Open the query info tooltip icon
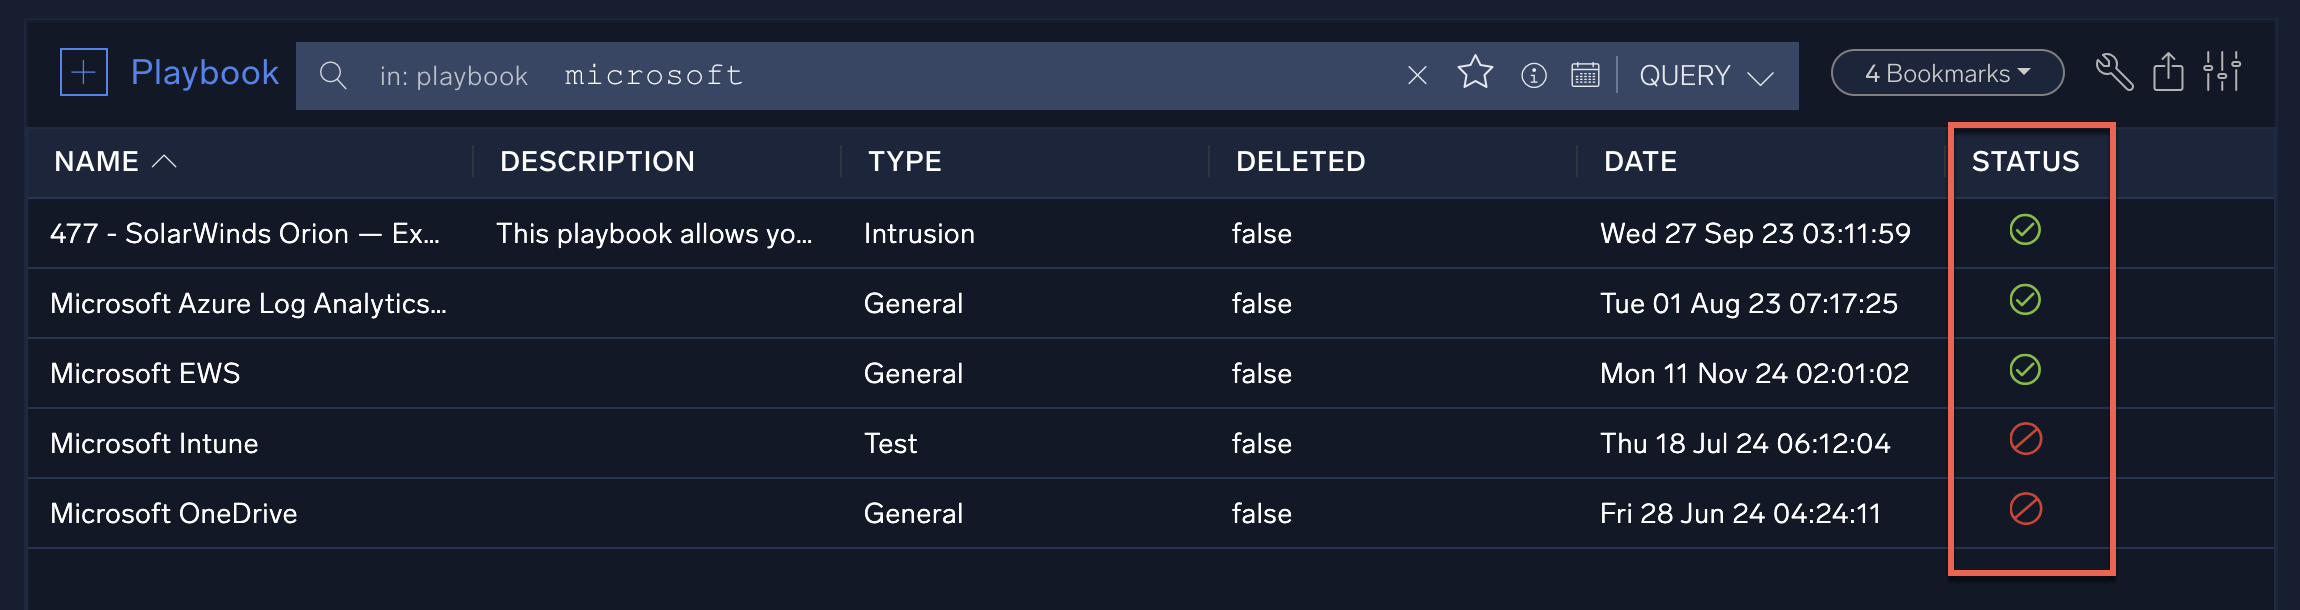Viewport: 2300px width, 610px height. pyautogui.click(x=1532, y=73)
